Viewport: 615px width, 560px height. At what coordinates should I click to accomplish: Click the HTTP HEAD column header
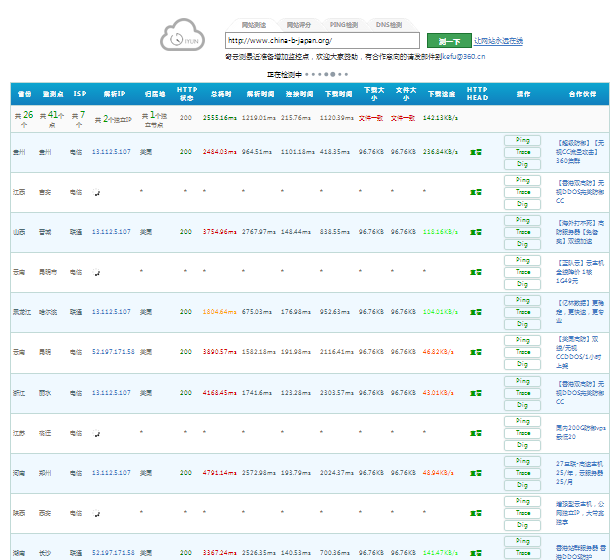(477, 94)
